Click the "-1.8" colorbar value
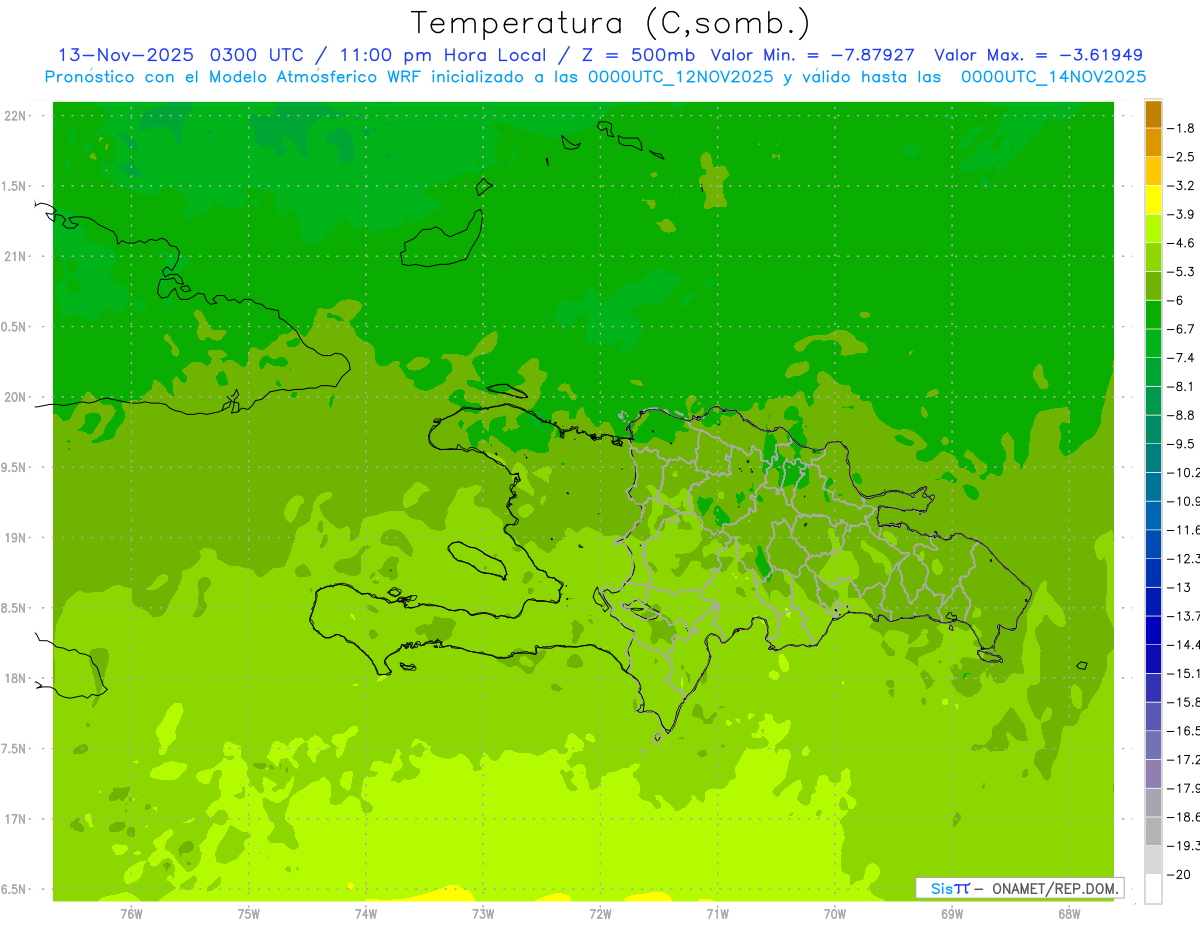 tap(1181, 128)
